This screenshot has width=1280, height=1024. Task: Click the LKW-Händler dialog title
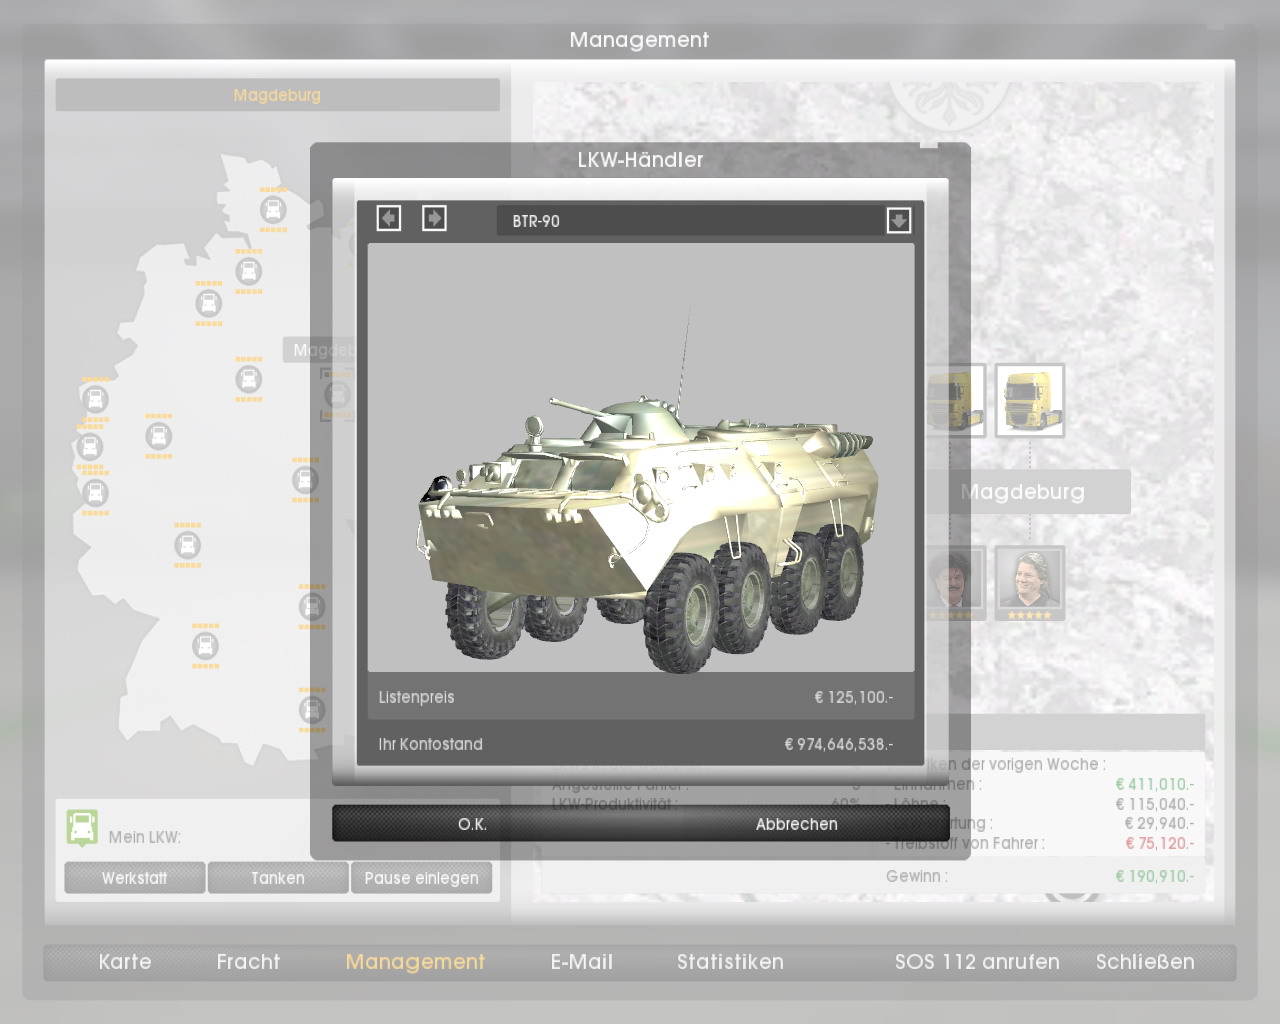click(x=640, y=160)
